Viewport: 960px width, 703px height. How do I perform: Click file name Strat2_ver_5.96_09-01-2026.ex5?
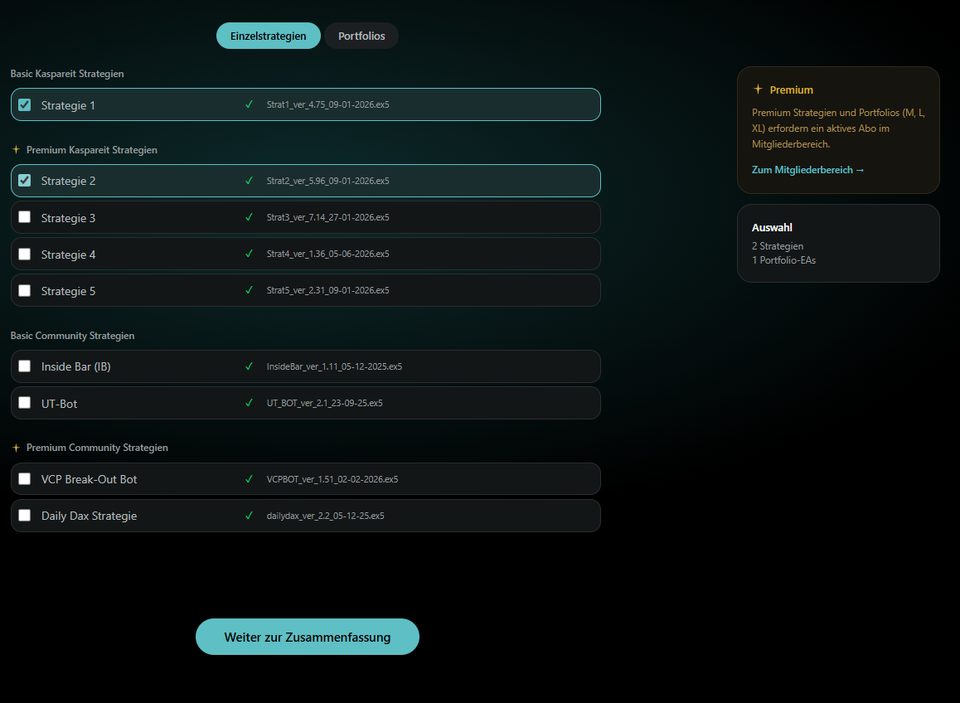(x=328, y=181)
